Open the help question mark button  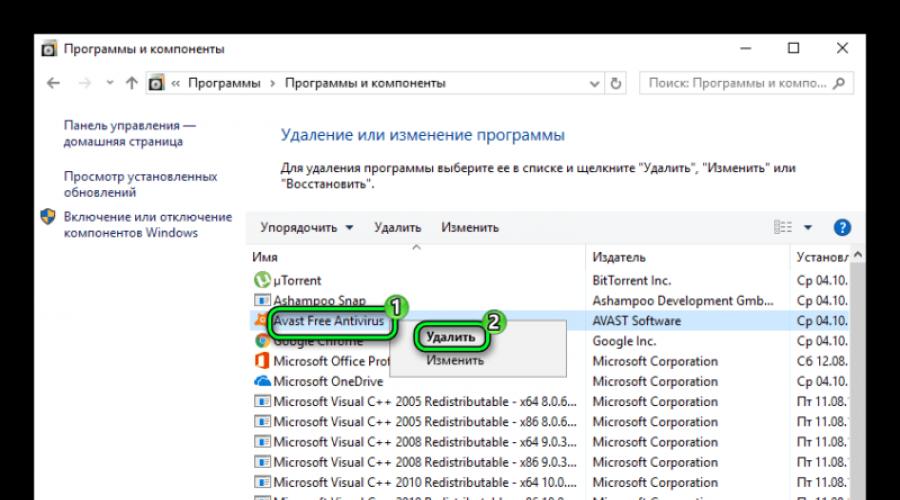[842, 227]
